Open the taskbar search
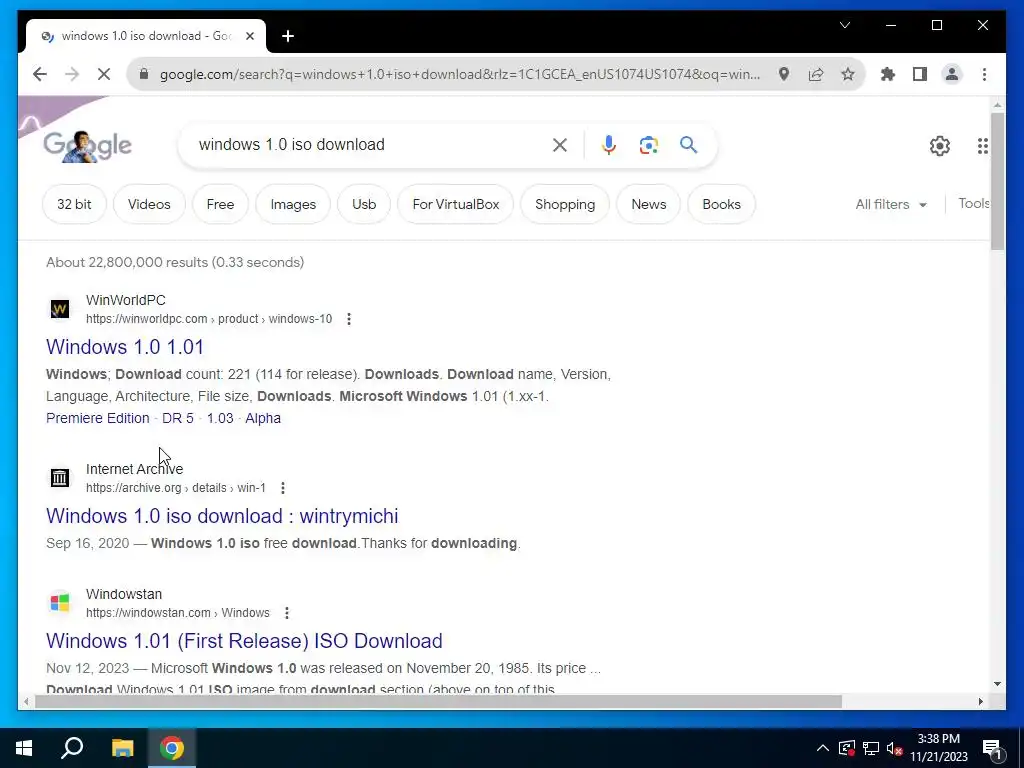 72,748
